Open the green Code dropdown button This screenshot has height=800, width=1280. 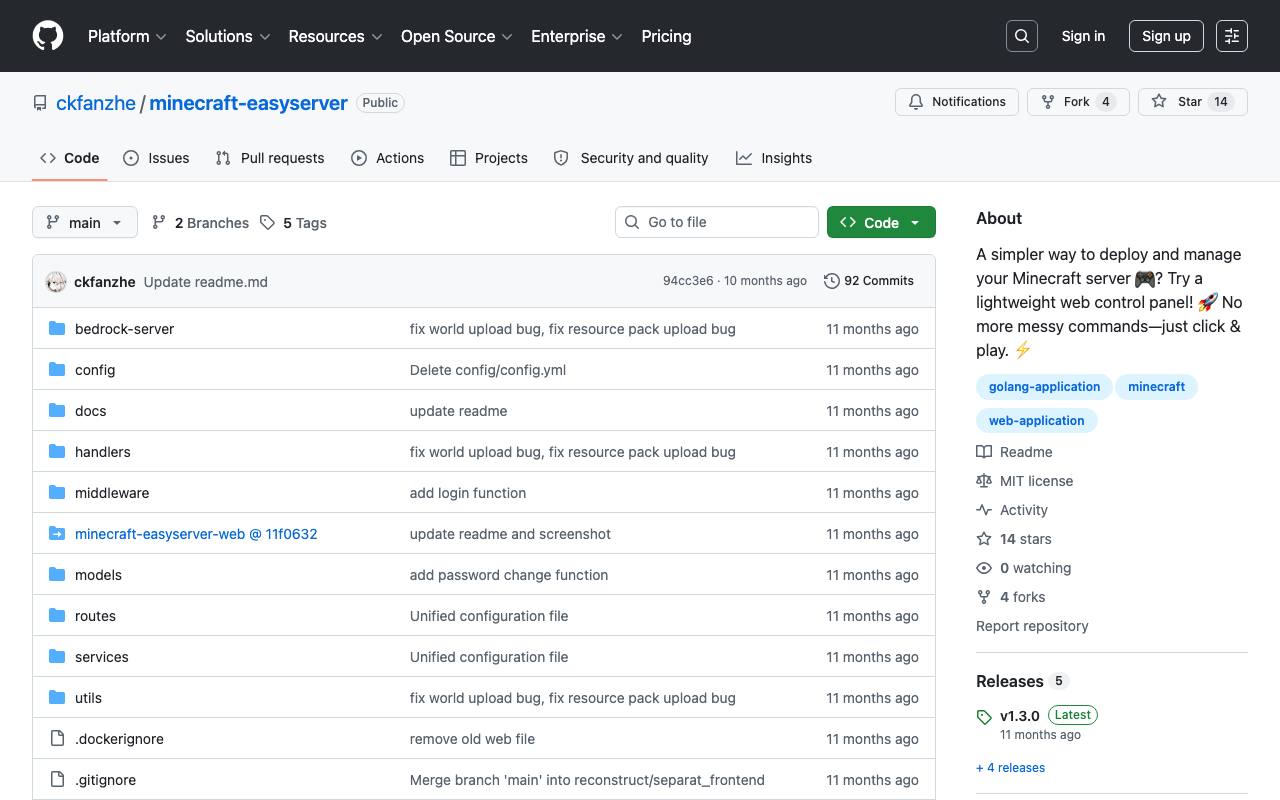click(881, 223)
